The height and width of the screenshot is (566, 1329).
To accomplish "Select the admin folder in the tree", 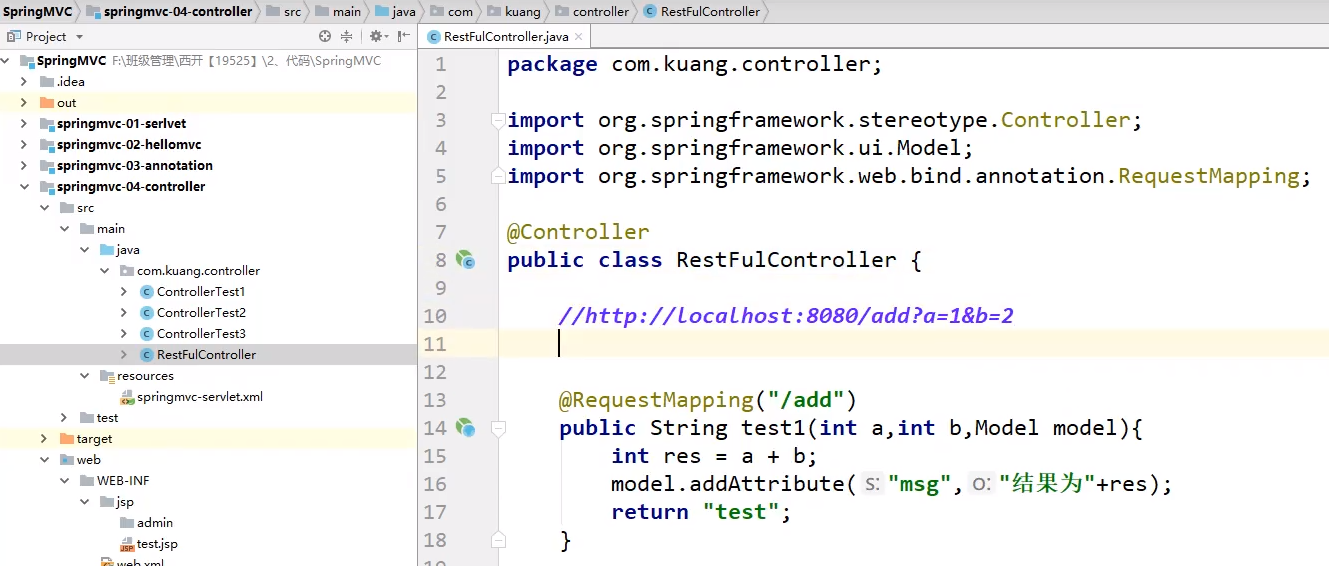I will [x=155, y=523].
